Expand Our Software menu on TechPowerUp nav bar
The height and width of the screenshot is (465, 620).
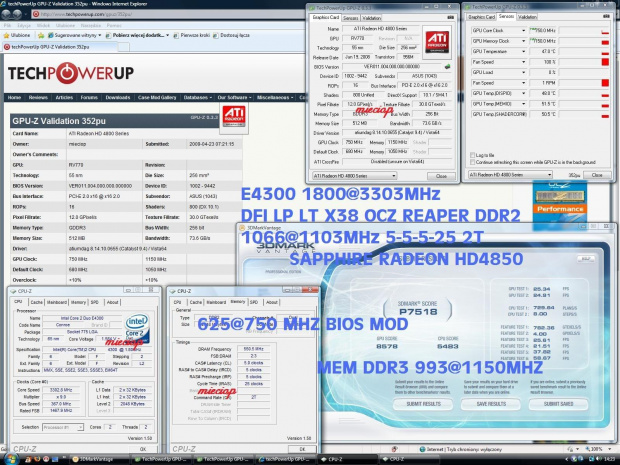tap(234, 97)
